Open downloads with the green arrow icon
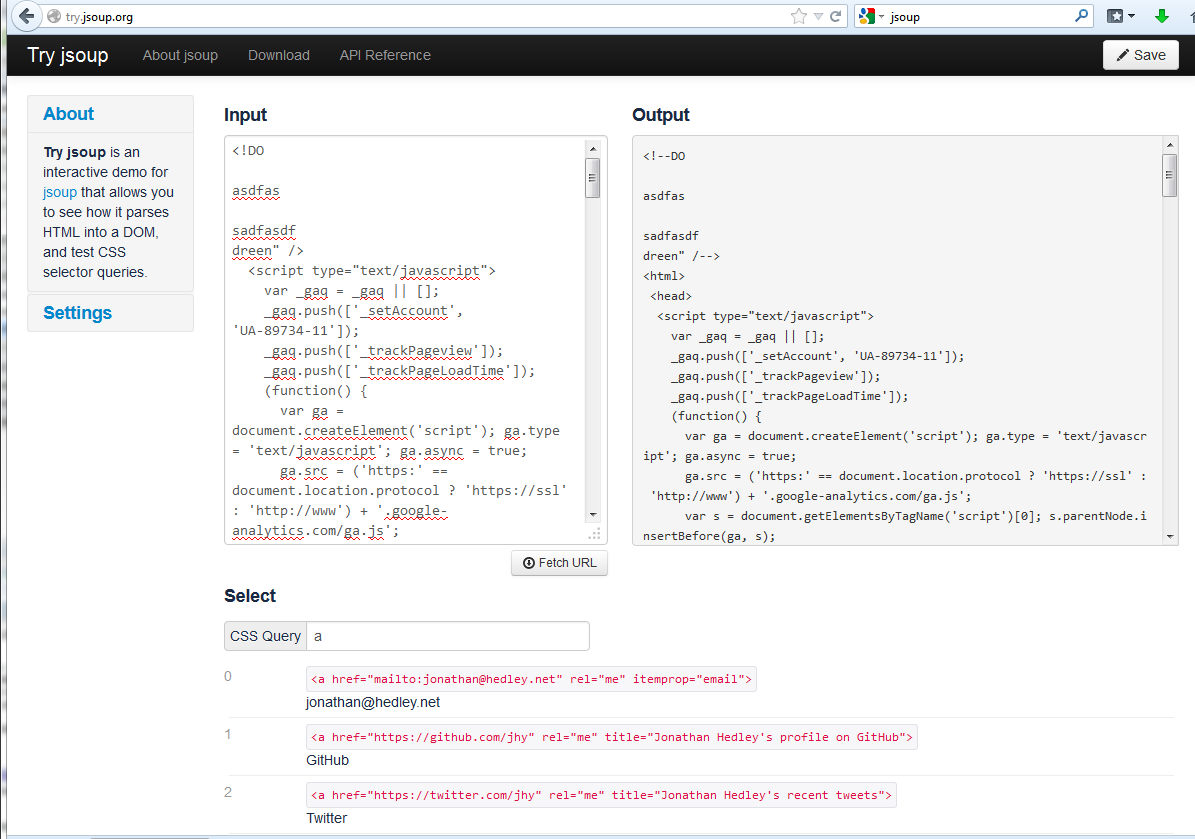Screen dimensions: 1195x839 click(1161, 16)
